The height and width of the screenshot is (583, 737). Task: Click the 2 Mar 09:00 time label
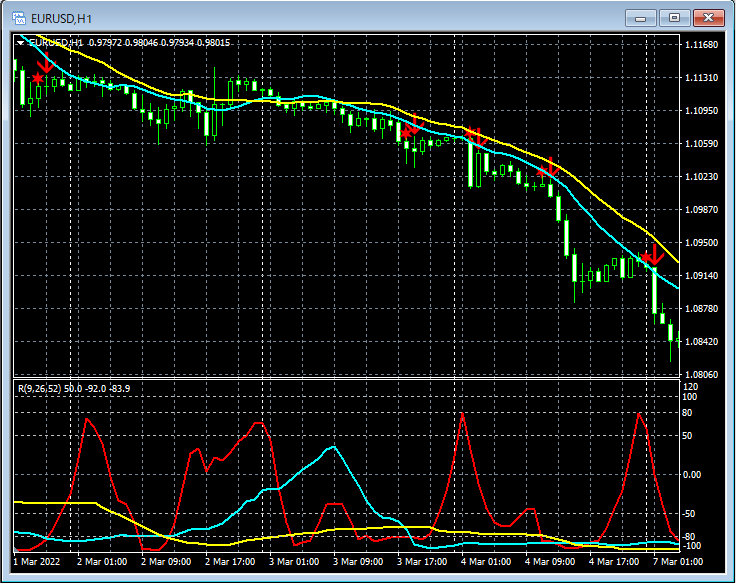[166, 562]
